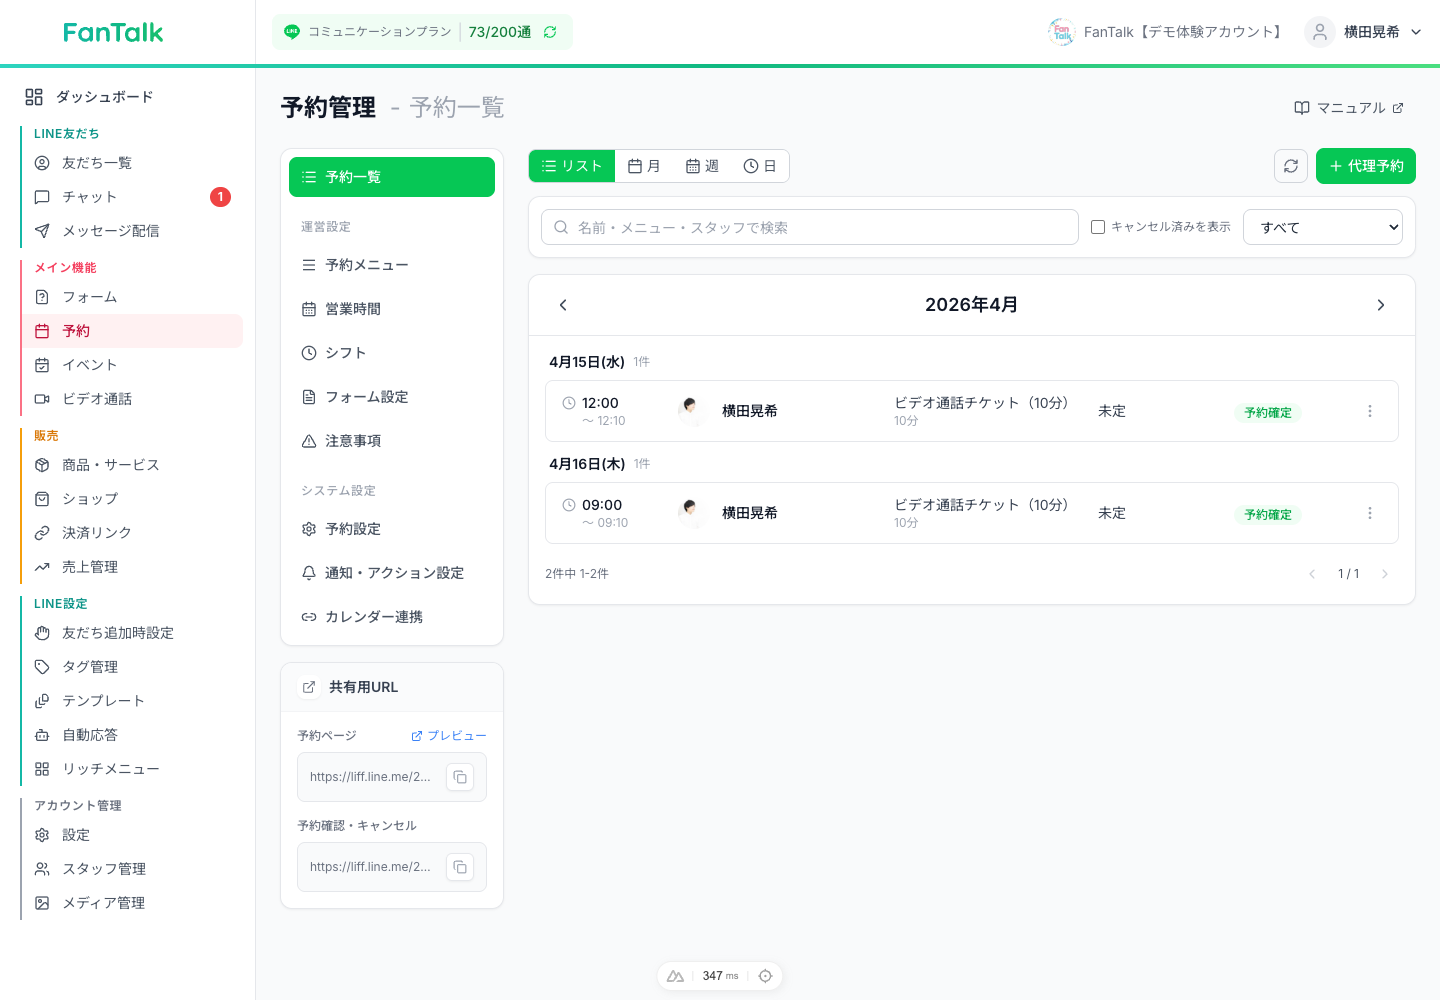Viewport: 1440px width, 1000px height.
Task: Open タグ管理 in sidebar
Action: pyautogui.click(x=132, y=667)
